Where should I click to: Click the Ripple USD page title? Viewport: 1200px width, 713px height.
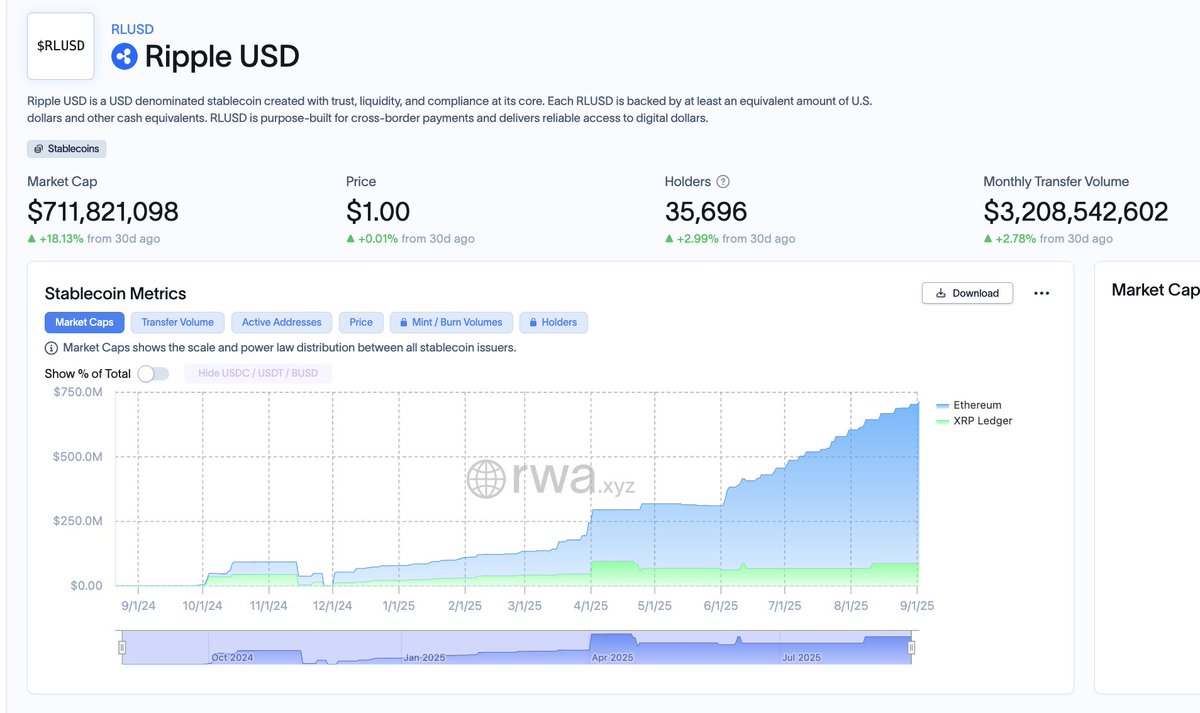[x=222, y=56]
